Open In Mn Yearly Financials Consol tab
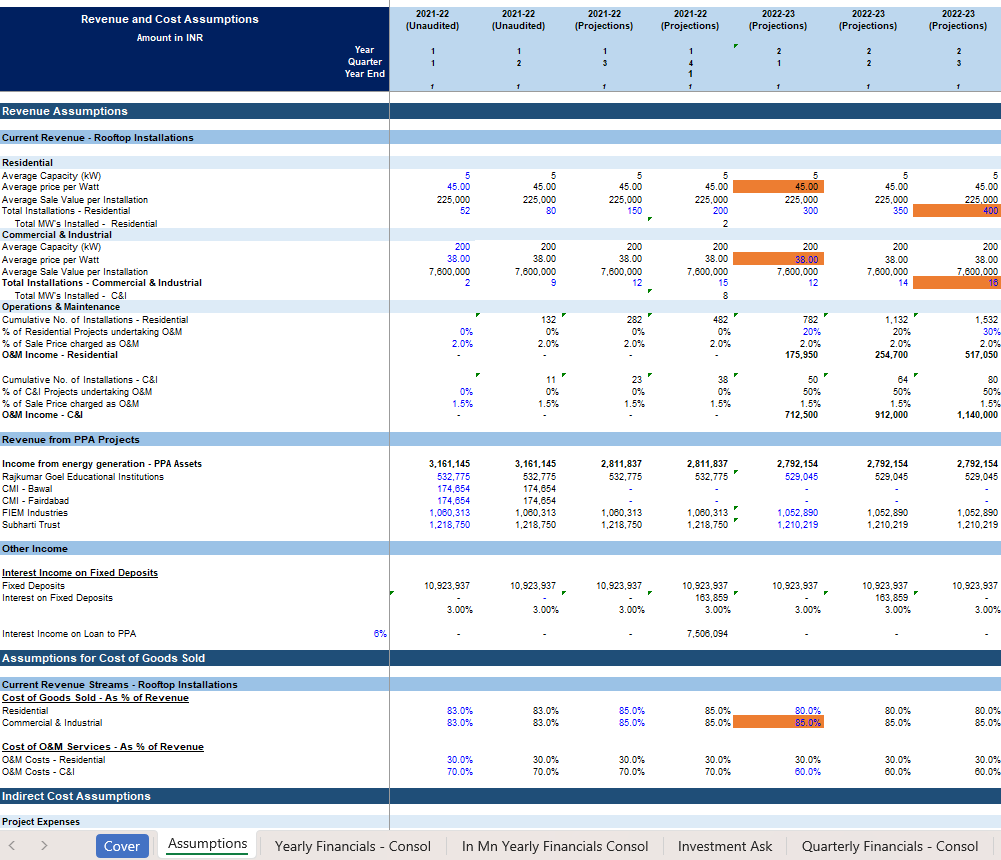1001x860 pixels. [555, 846]
